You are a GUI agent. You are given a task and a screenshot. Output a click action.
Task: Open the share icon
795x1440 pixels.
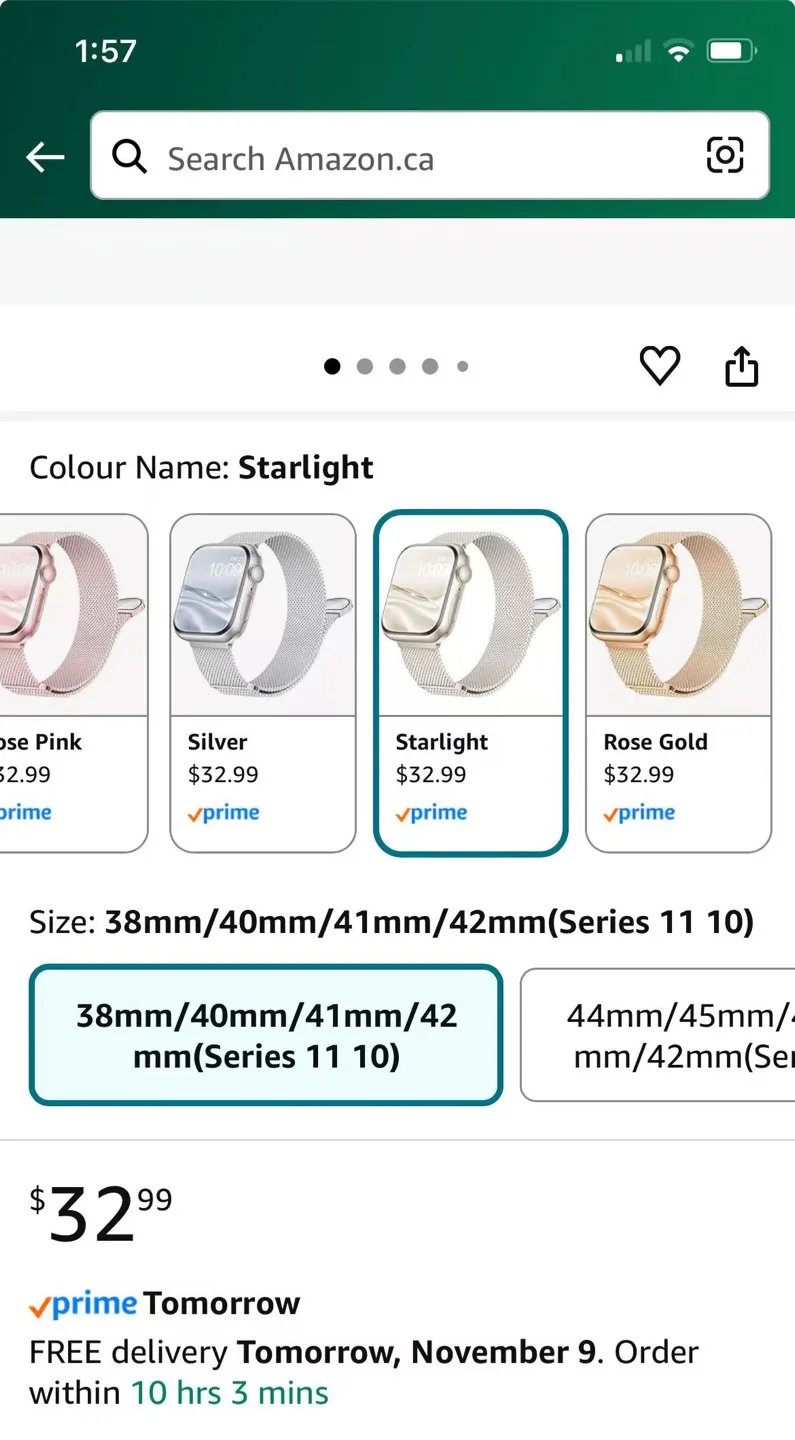(x=741, y=366)
